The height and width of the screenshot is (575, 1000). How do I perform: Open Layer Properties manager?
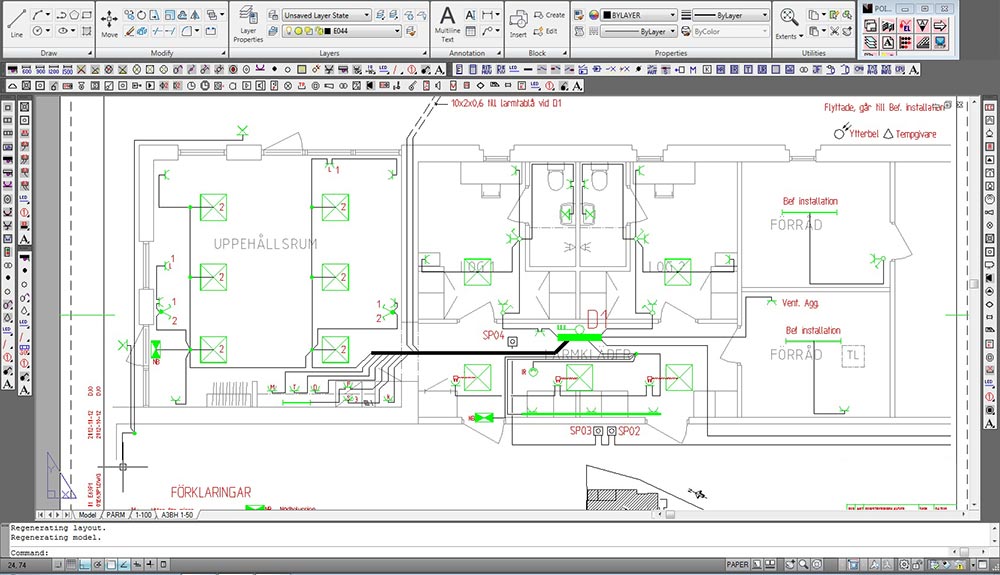pos(248,25)
